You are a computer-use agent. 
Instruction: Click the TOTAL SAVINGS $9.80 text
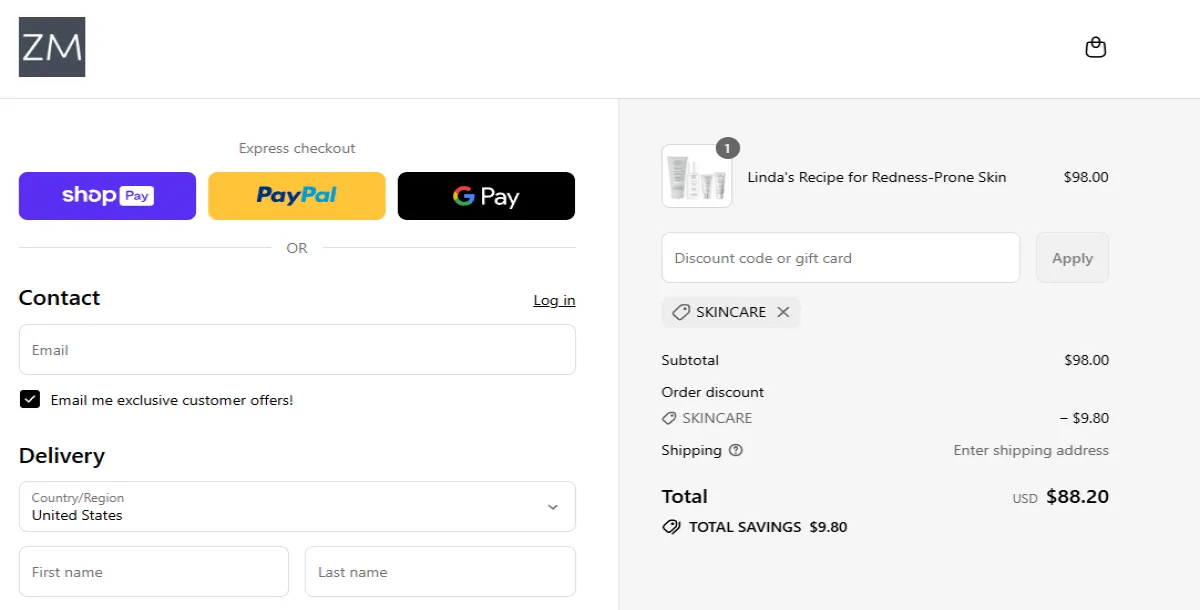[768, 527]
